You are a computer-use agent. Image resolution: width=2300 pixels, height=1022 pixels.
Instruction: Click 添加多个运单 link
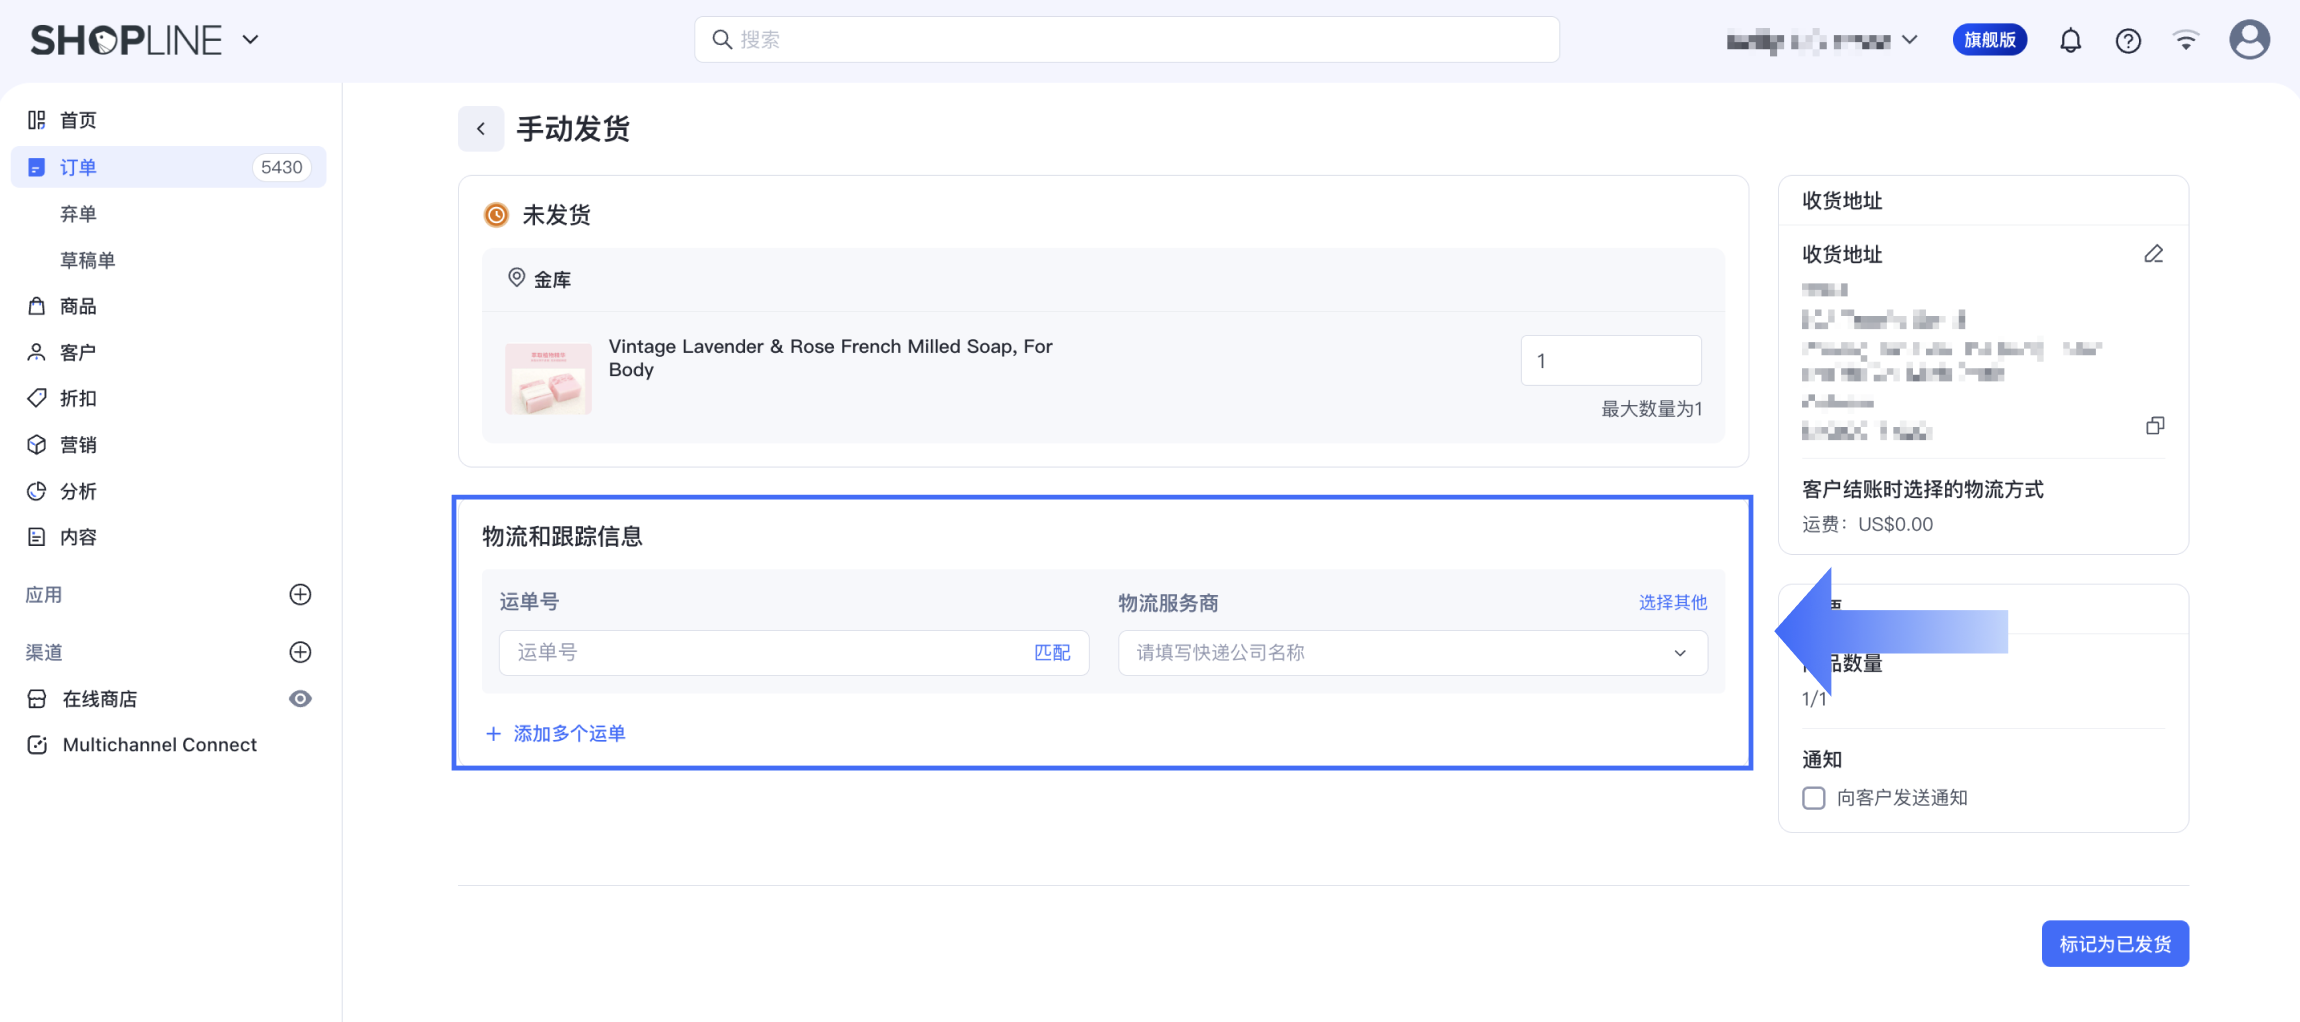pyautogui.click(x=556, y=734)
